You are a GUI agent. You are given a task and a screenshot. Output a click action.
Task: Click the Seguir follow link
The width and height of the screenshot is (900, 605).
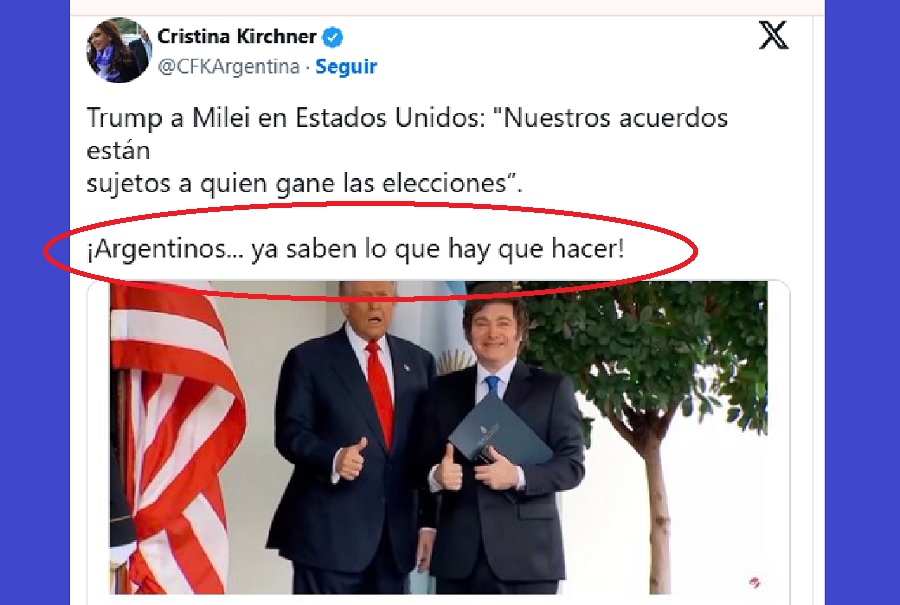coord(346,67)
